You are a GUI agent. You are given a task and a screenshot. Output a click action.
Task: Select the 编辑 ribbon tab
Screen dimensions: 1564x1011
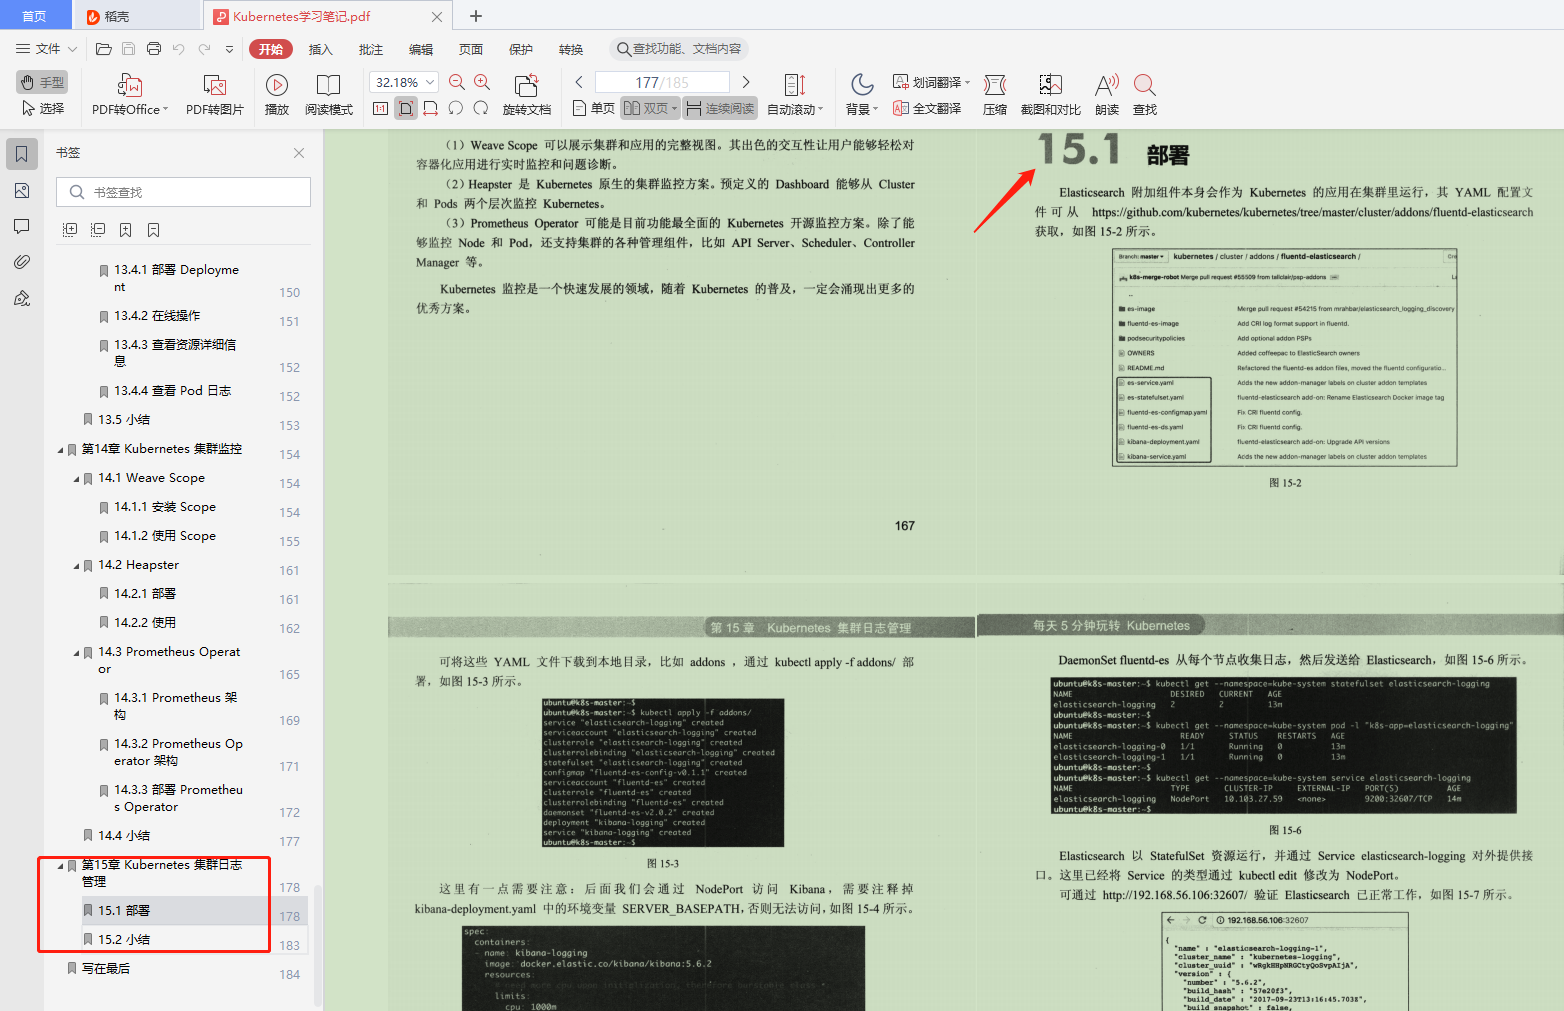pyautogui.click(x=421, y=49)
